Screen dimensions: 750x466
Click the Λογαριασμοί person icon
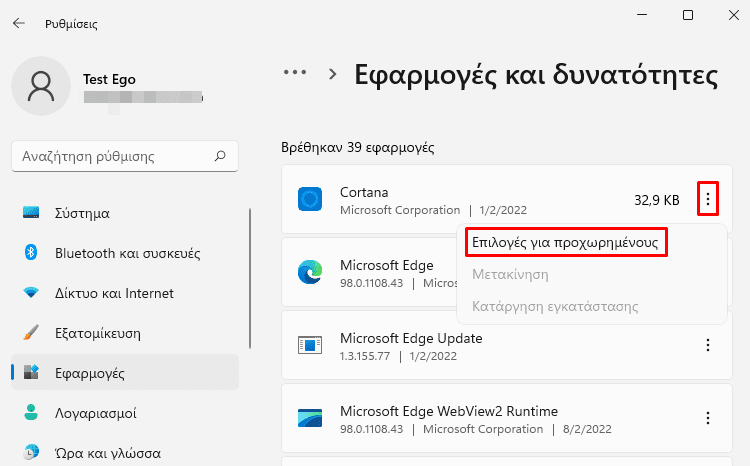tap(31, 412)
